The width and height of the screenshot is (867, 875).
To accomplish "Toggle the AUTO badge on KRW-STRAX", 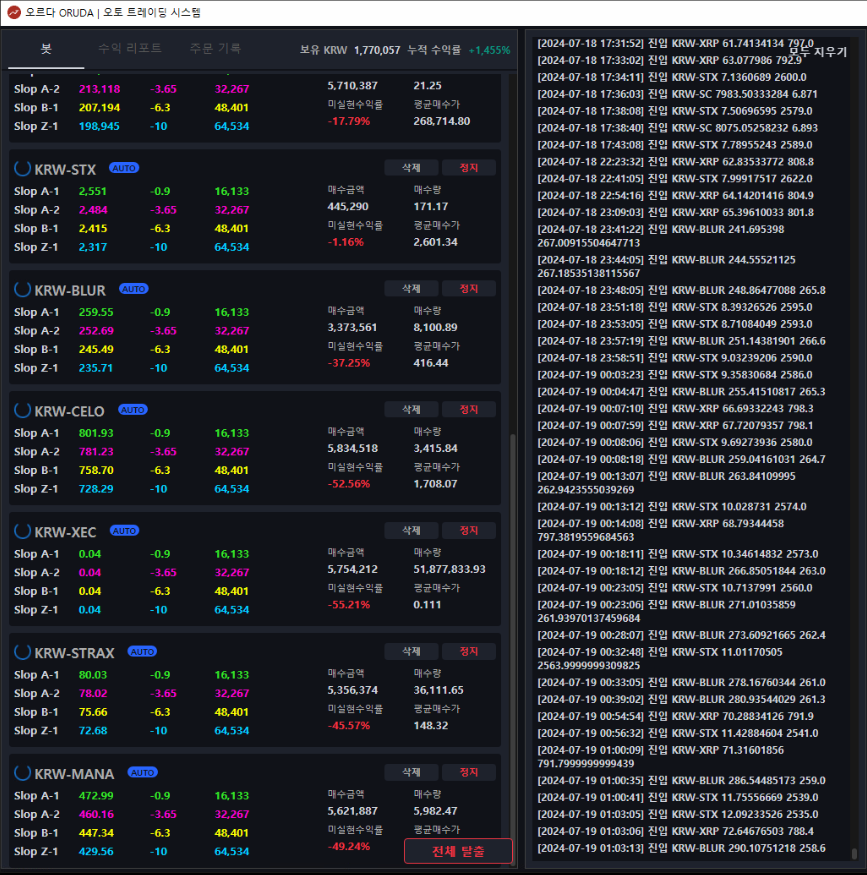I will [x=142, y=652].
